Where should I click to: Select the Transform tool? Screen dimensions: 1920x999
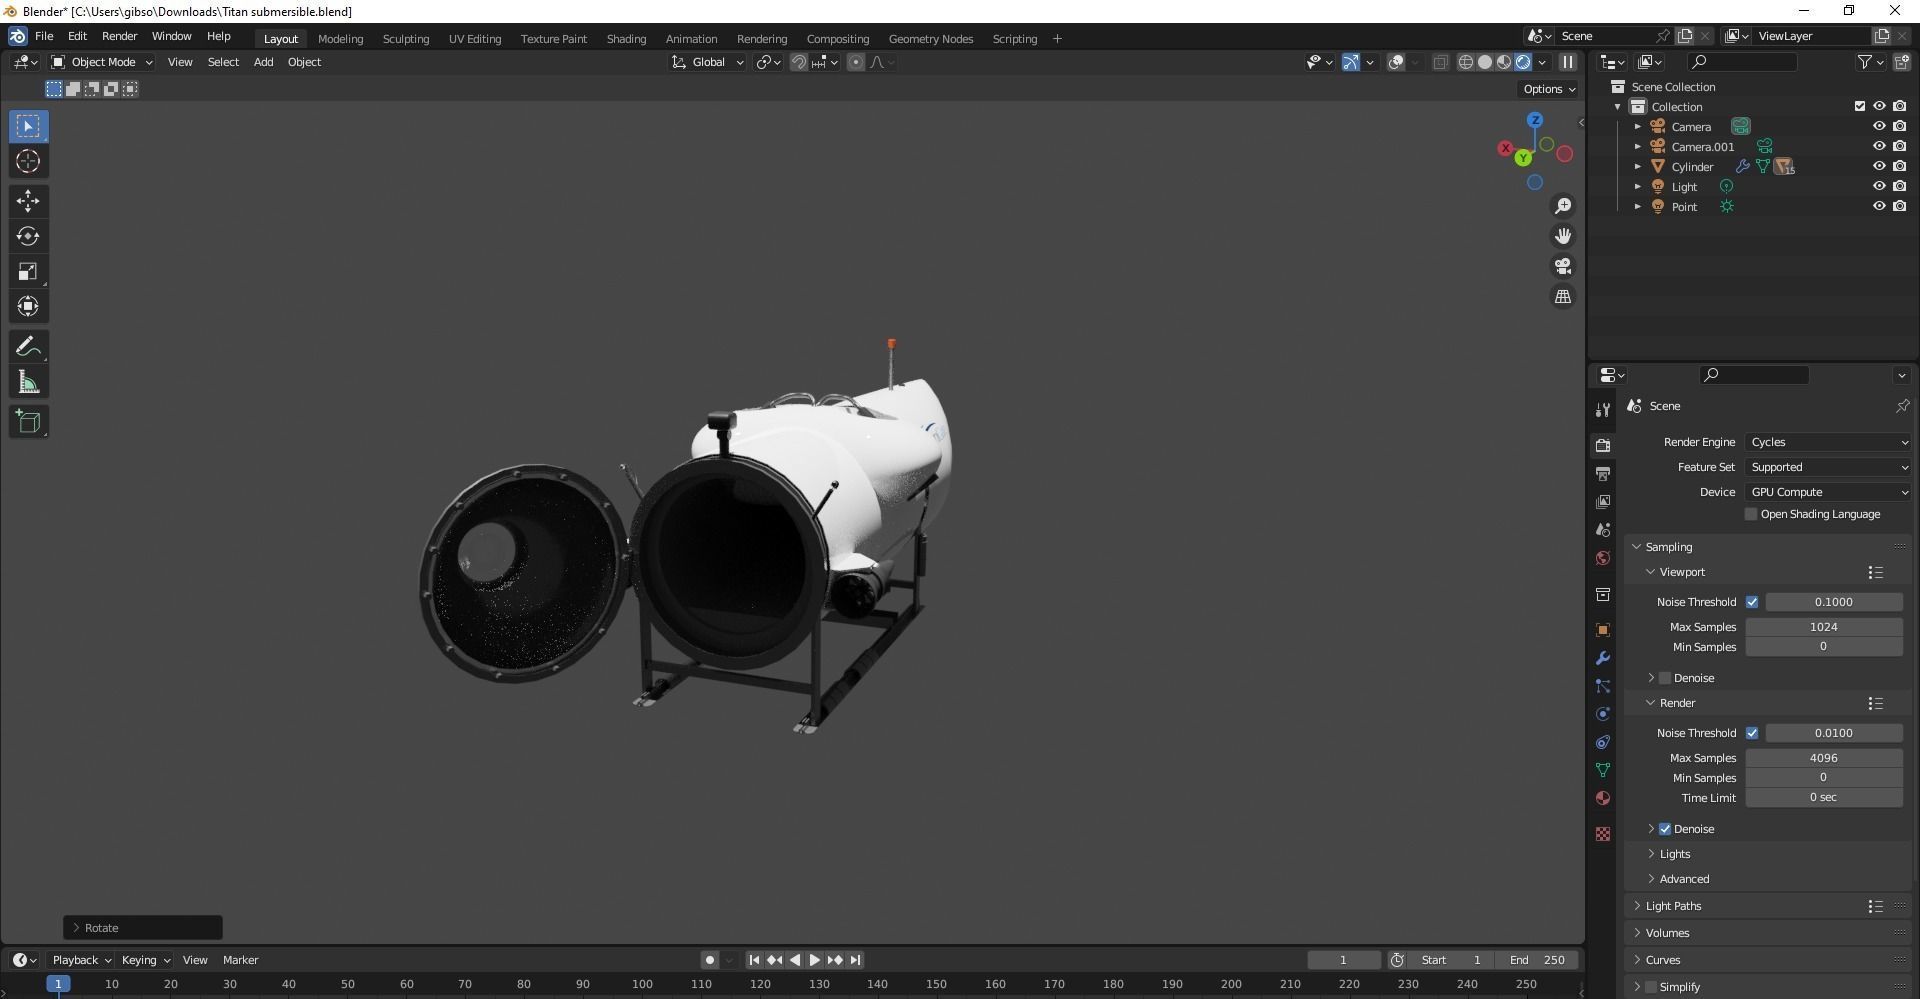[x=28, y=306]
